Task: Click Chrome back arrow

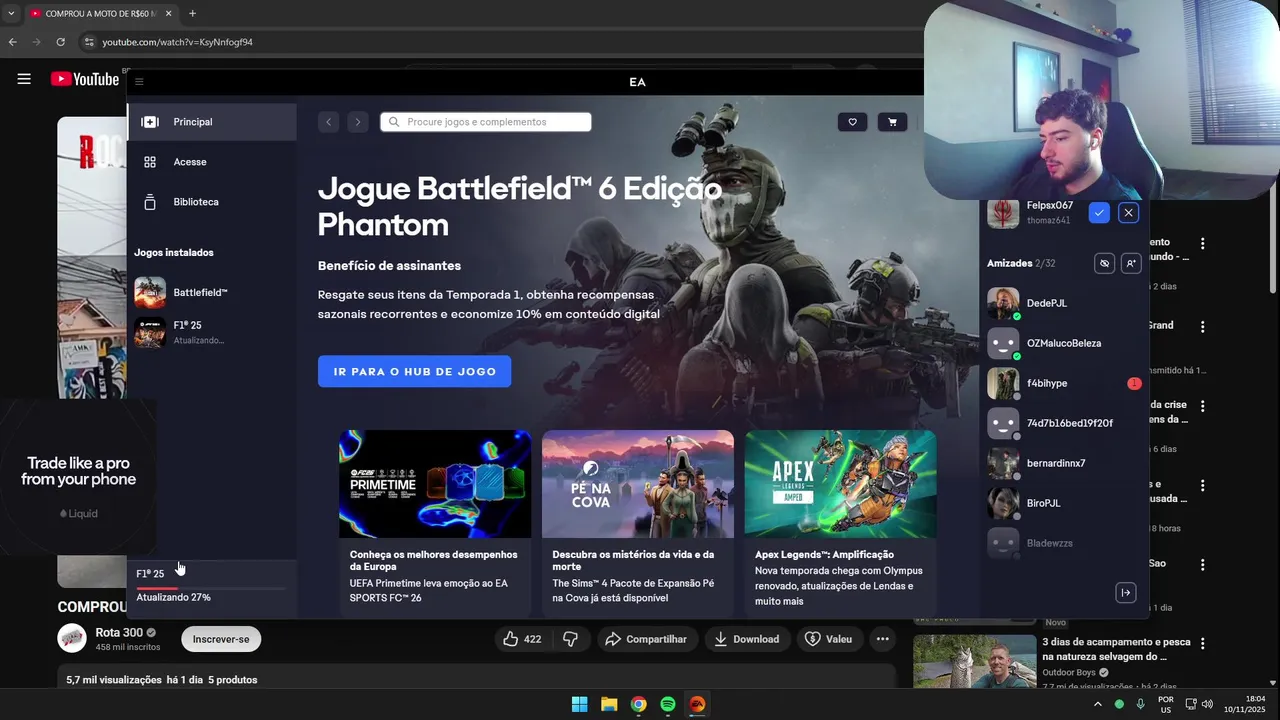Action: click(13, 42)
